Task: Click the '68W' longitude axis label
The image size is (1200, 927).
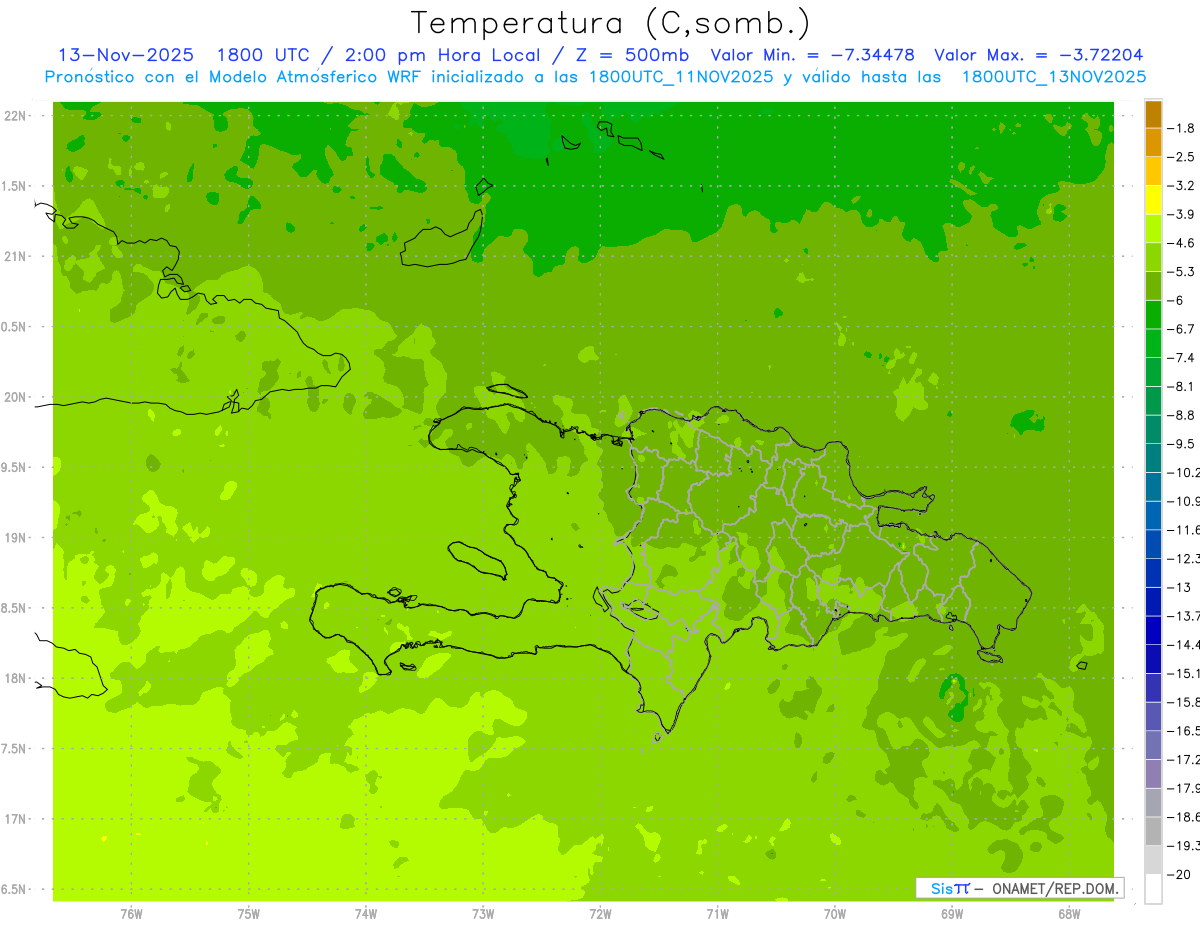Action: (x=1069, y=914)
